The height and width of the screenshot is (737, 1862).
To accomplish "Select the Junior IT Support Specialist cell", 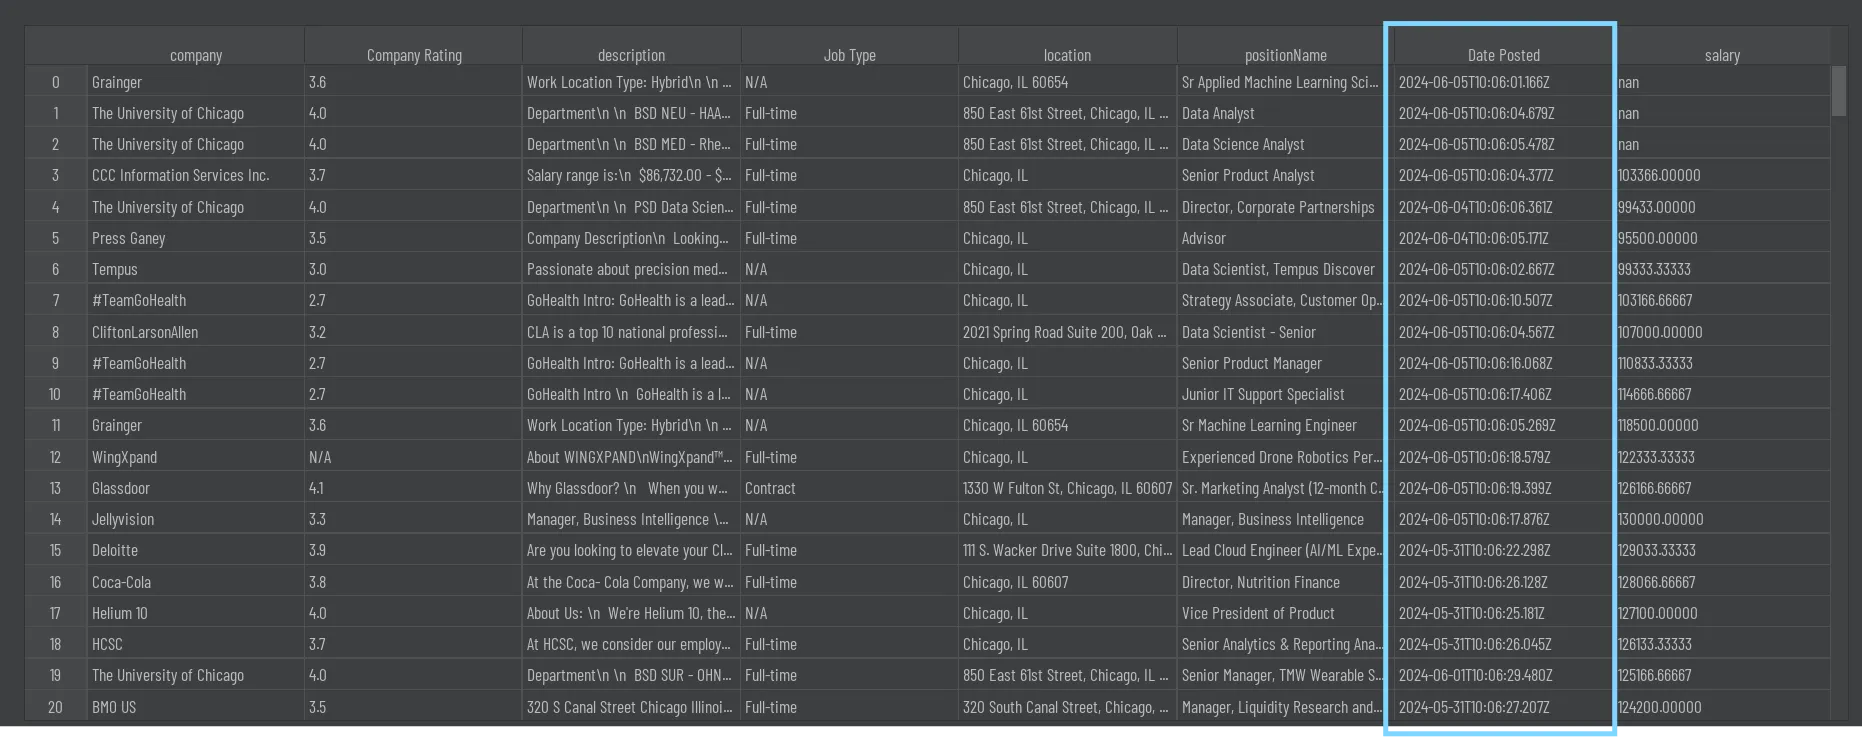I will (x=1285, y=394).
